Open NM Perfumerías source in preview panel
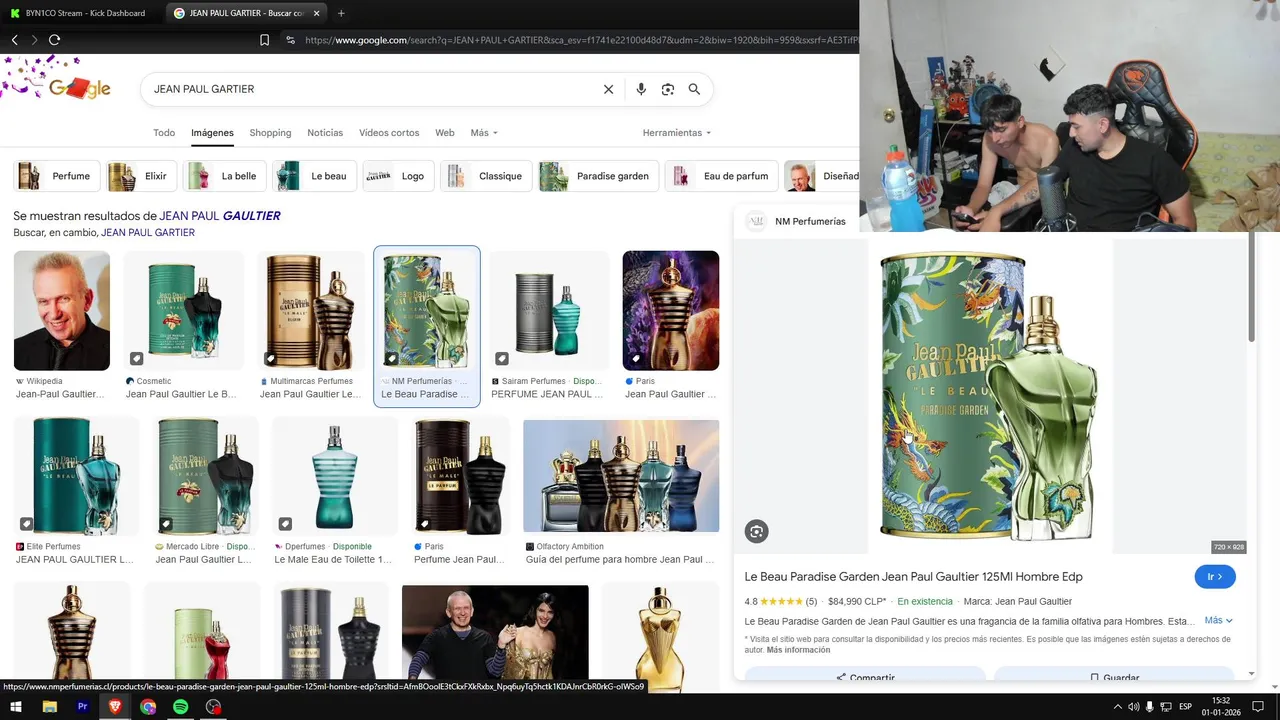 (x=797, y=221)
